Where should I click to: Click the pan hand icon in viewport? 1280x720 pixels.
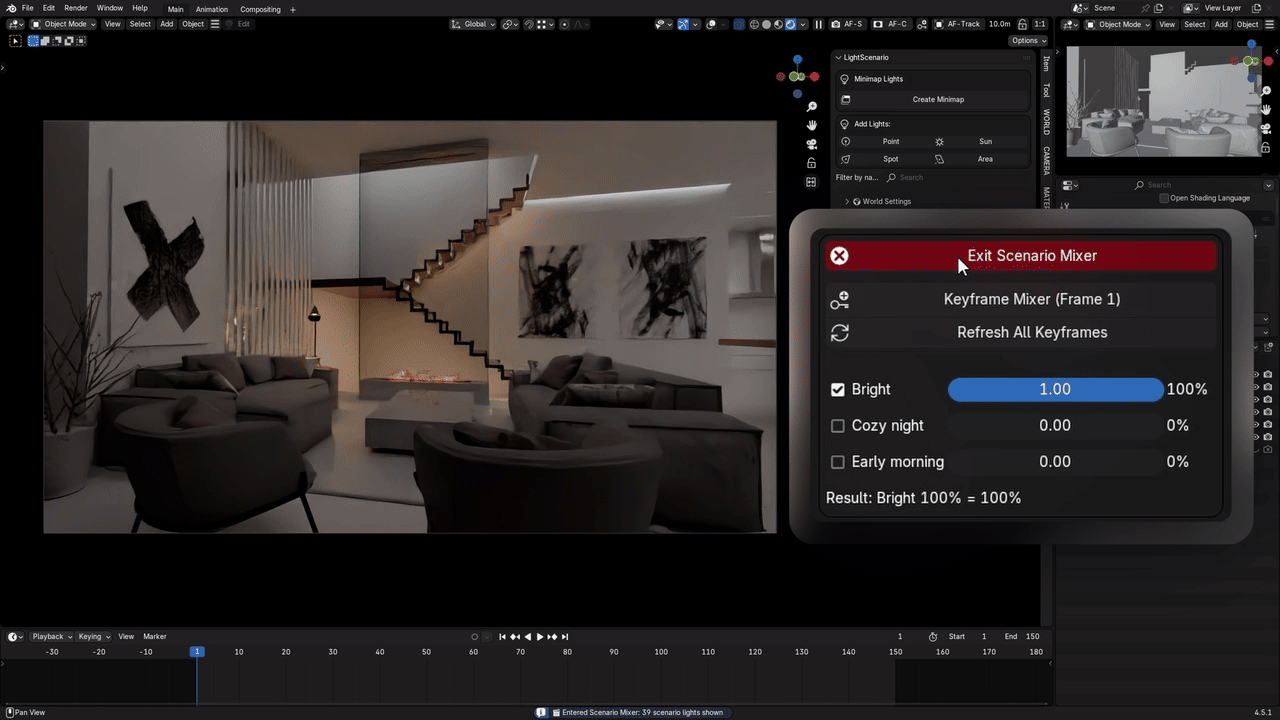pyautogui.click(x=811, y=126)
